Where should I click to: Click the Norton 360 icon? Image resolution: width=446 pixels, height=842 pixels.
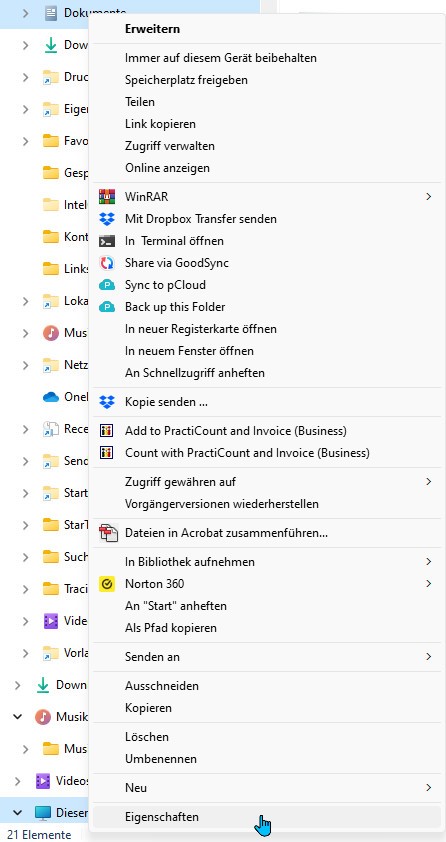click(107, 584)
